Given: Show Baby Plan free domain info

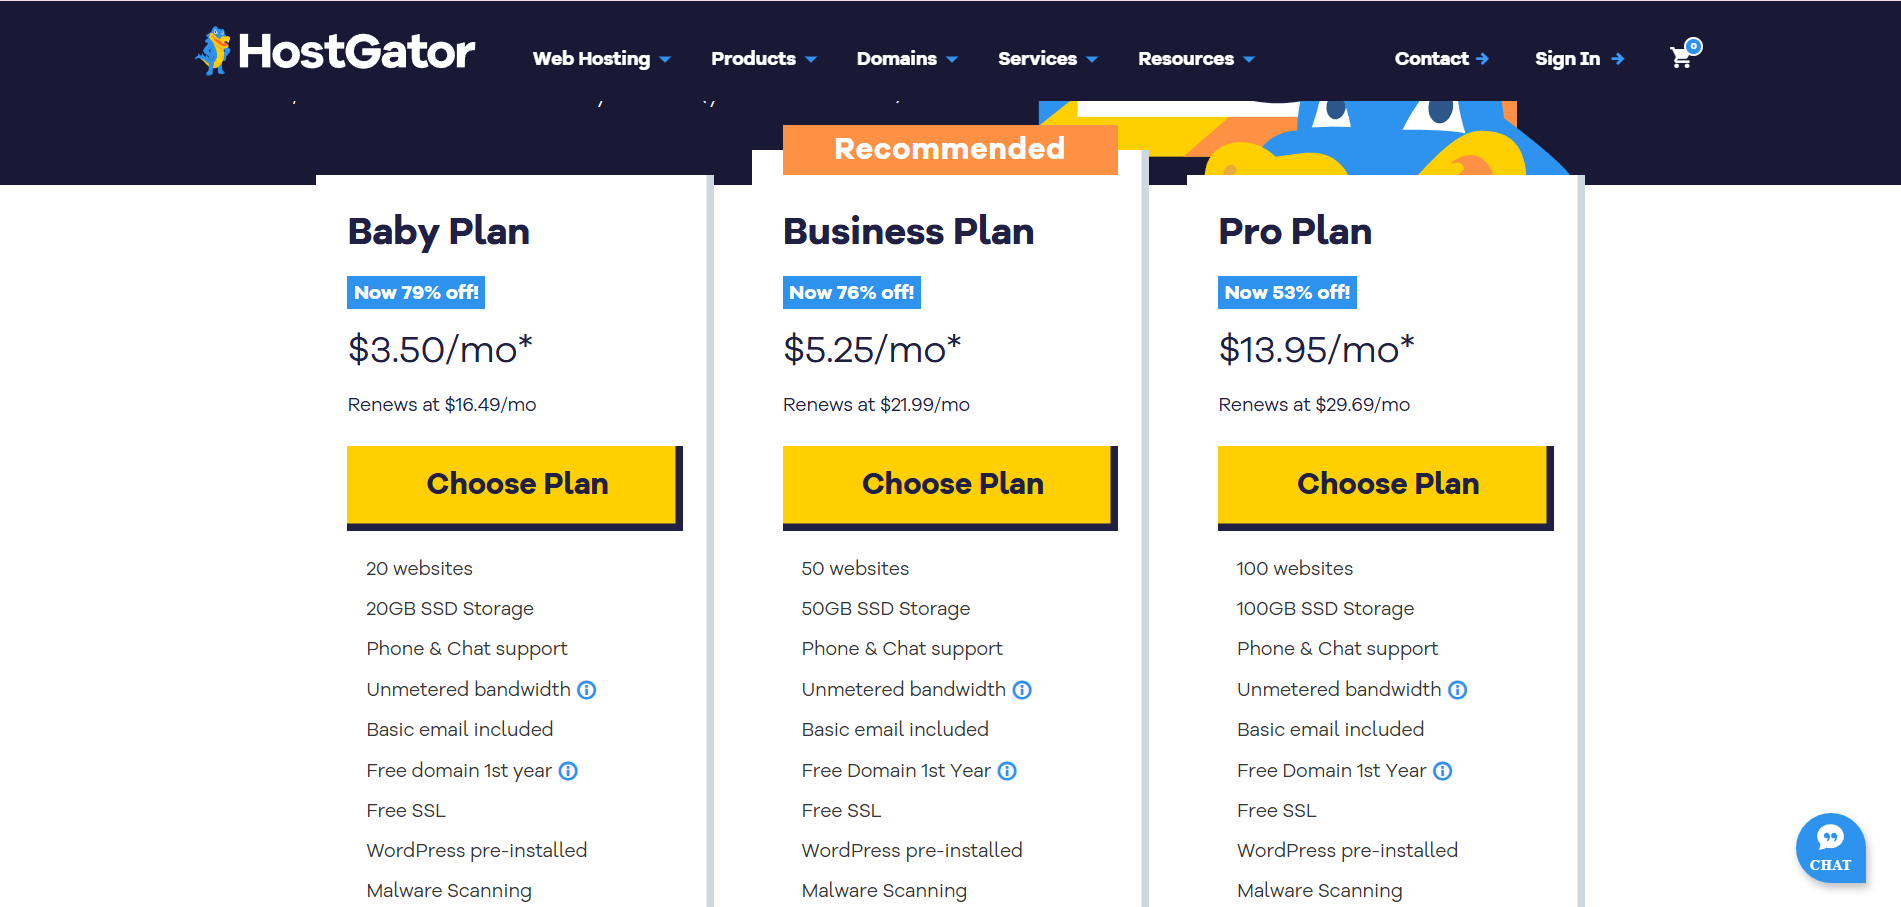Looking at the screenshot, I should [568, 771].
